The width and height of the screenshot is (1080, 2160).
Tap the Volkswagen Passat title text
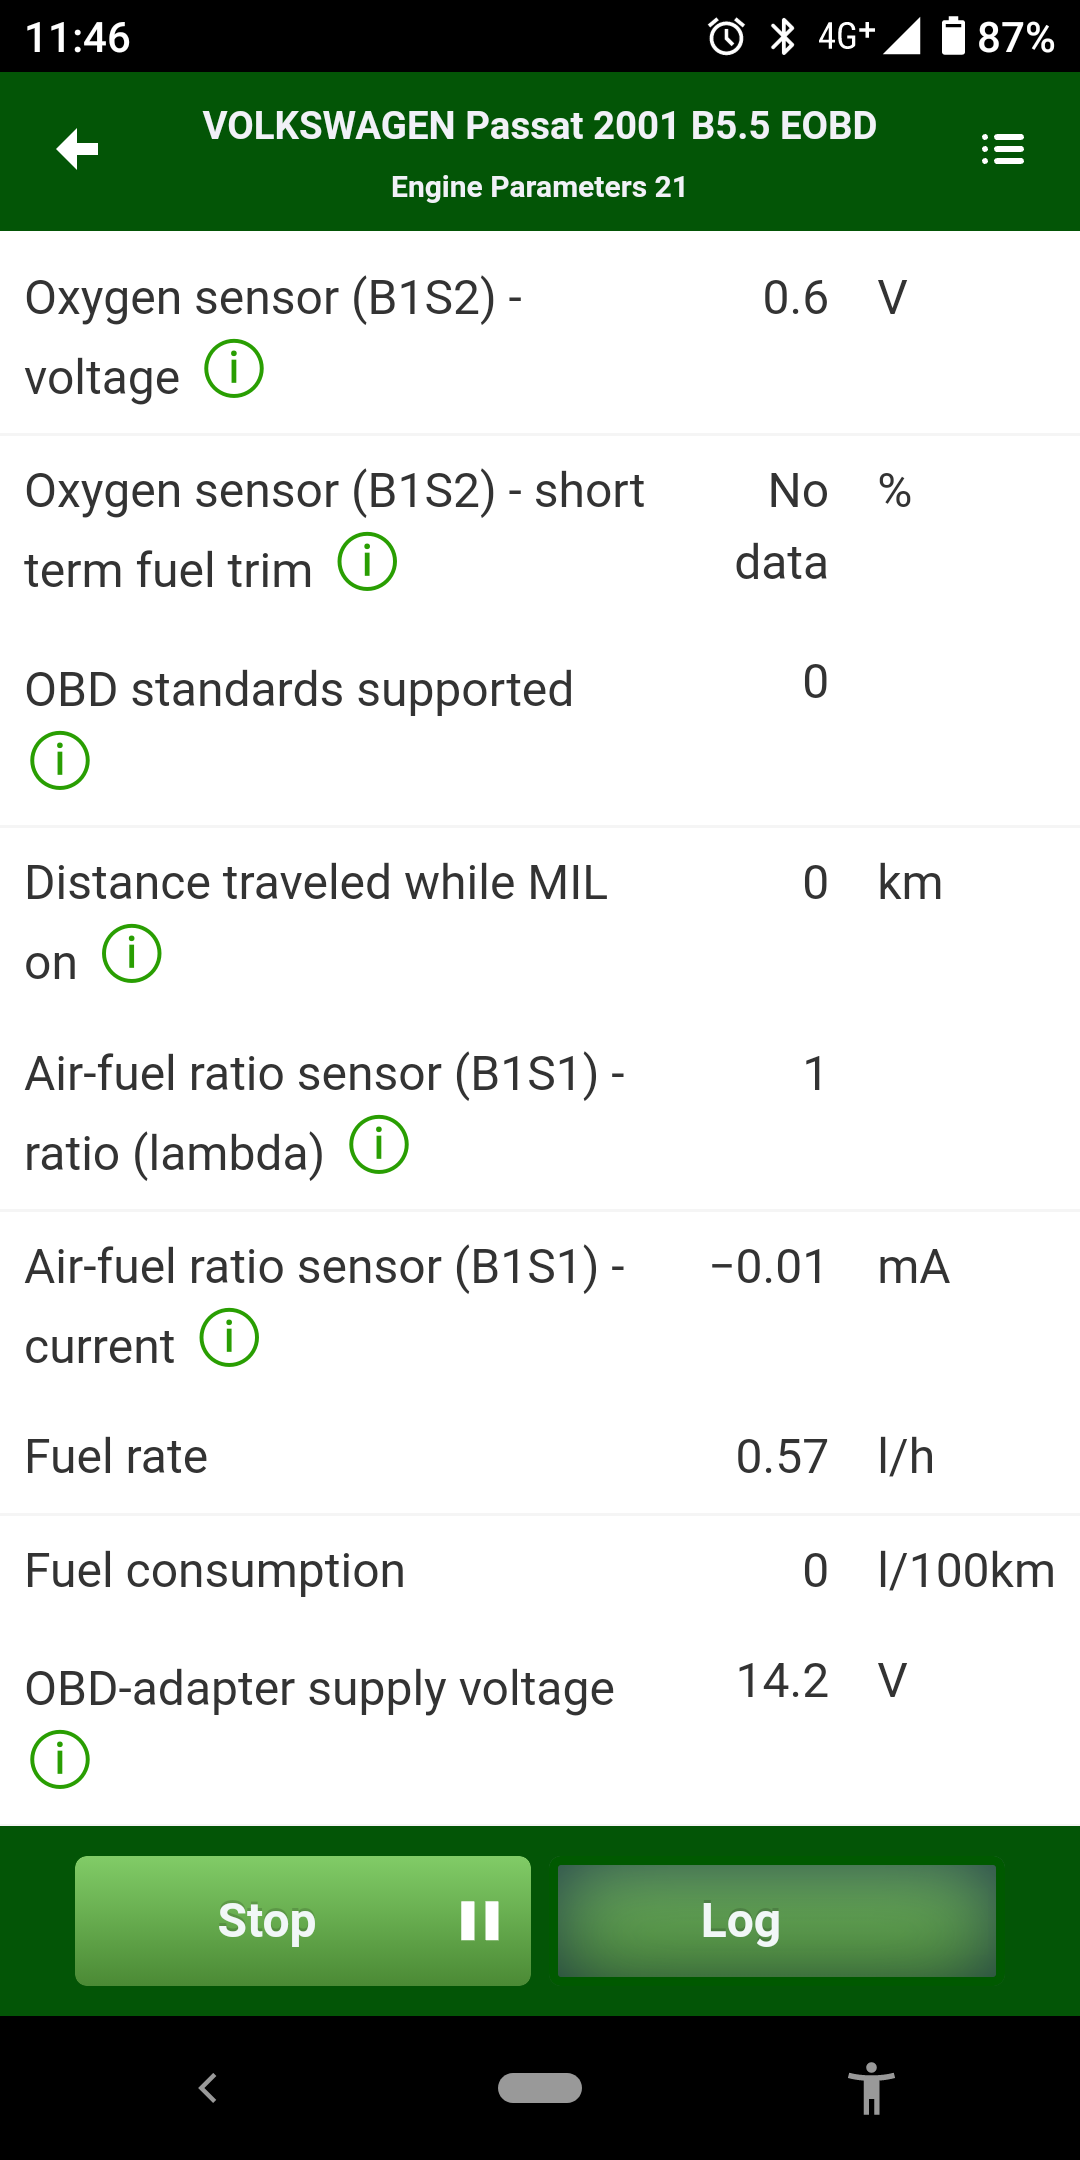[539, 126]
